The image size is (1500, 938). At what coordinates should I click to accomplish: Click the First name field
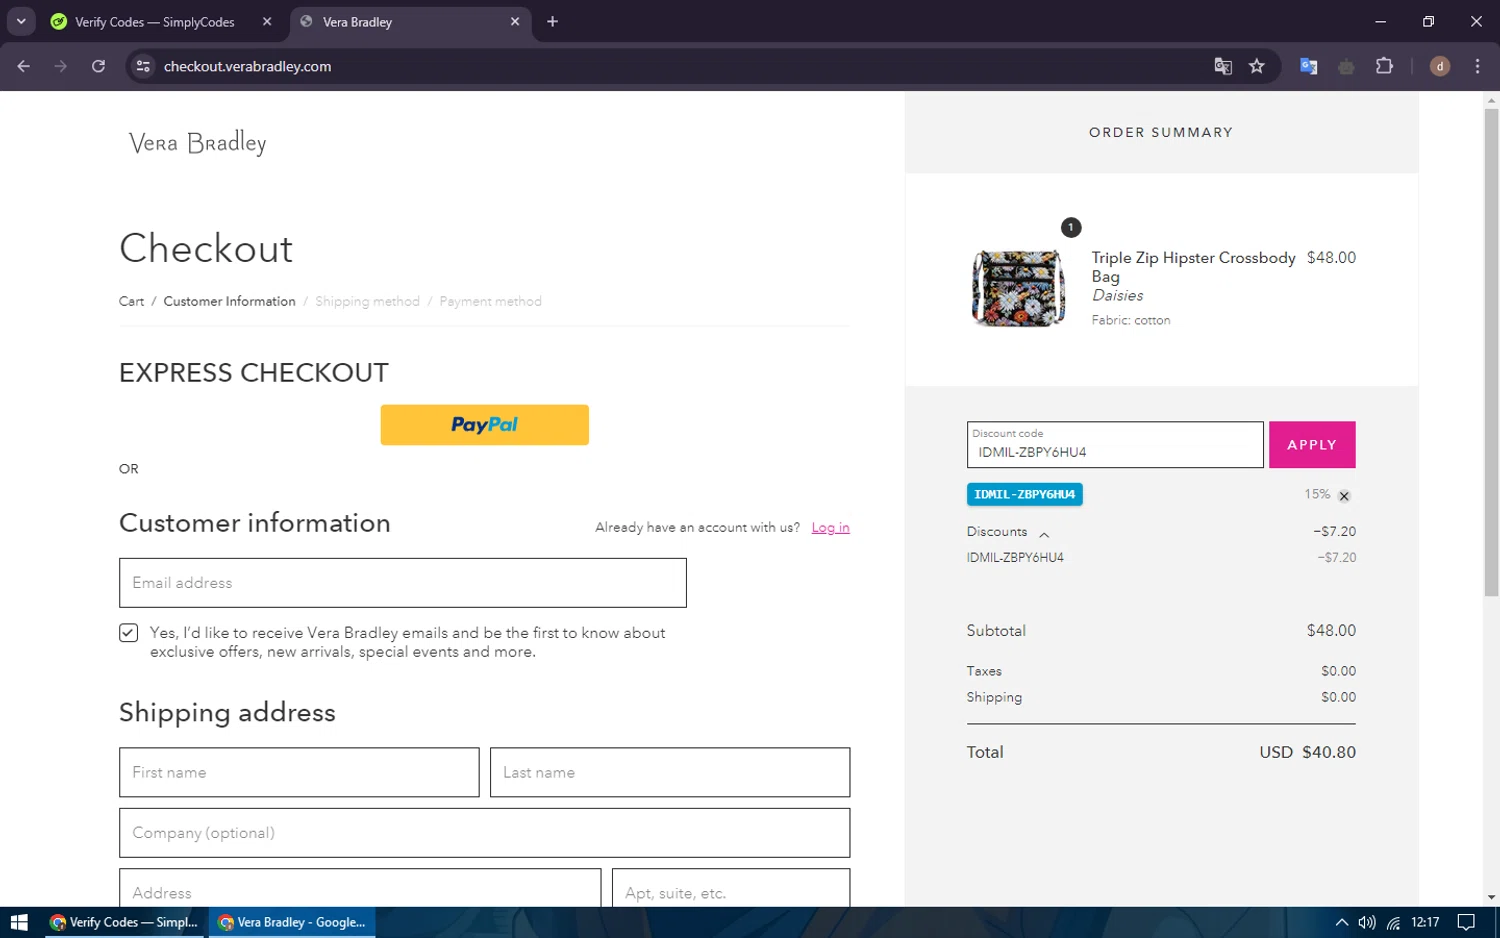[299, 772]
